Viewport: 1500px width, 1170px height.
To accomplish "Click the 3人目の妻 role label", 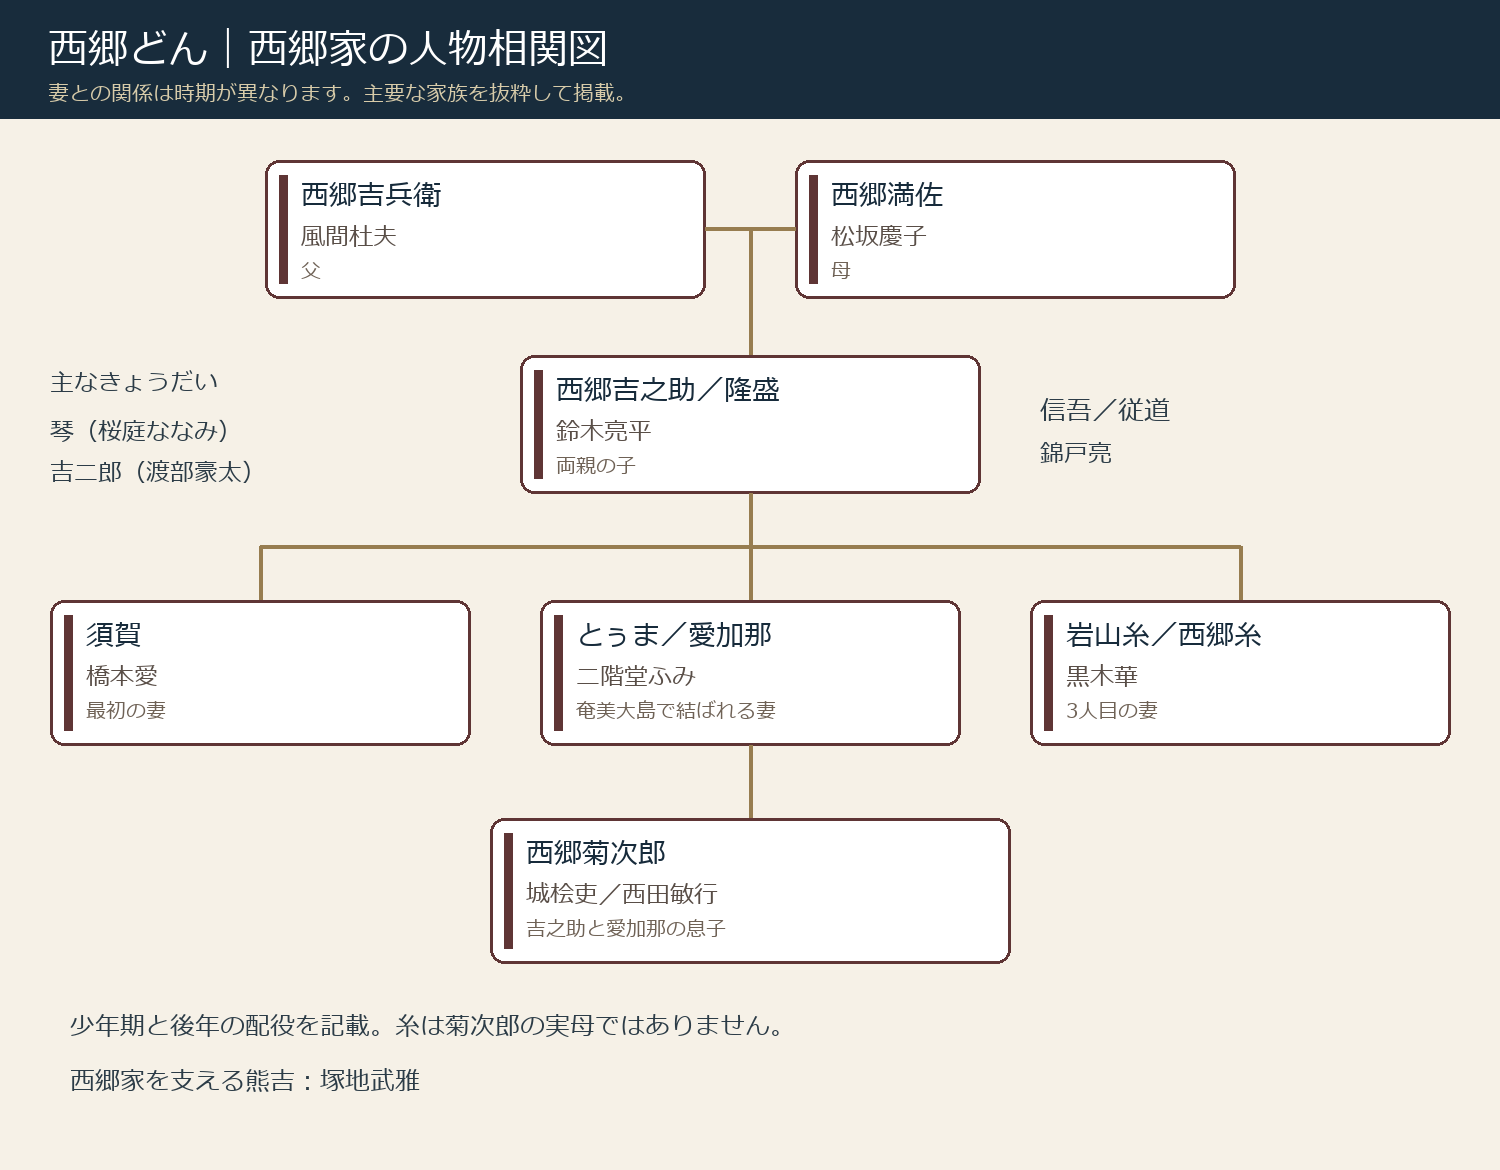I will click(1112, 710).
